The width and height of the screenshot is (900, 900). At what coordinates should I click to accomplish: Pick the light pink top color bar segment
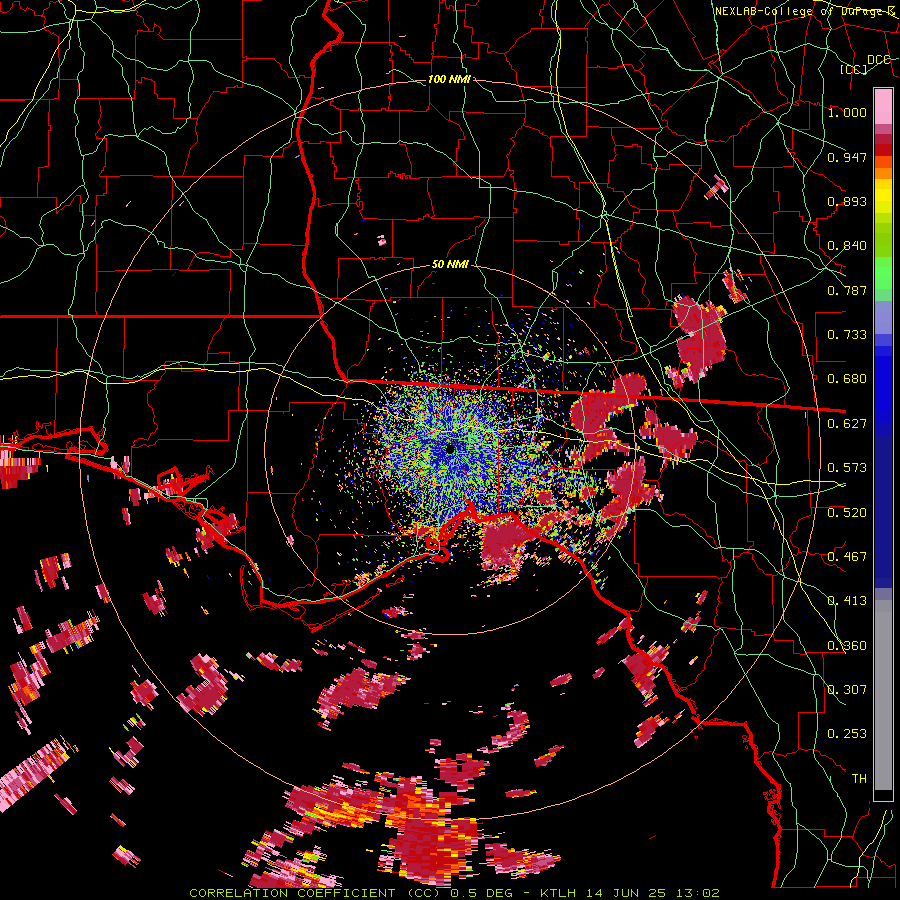[883, 107]
